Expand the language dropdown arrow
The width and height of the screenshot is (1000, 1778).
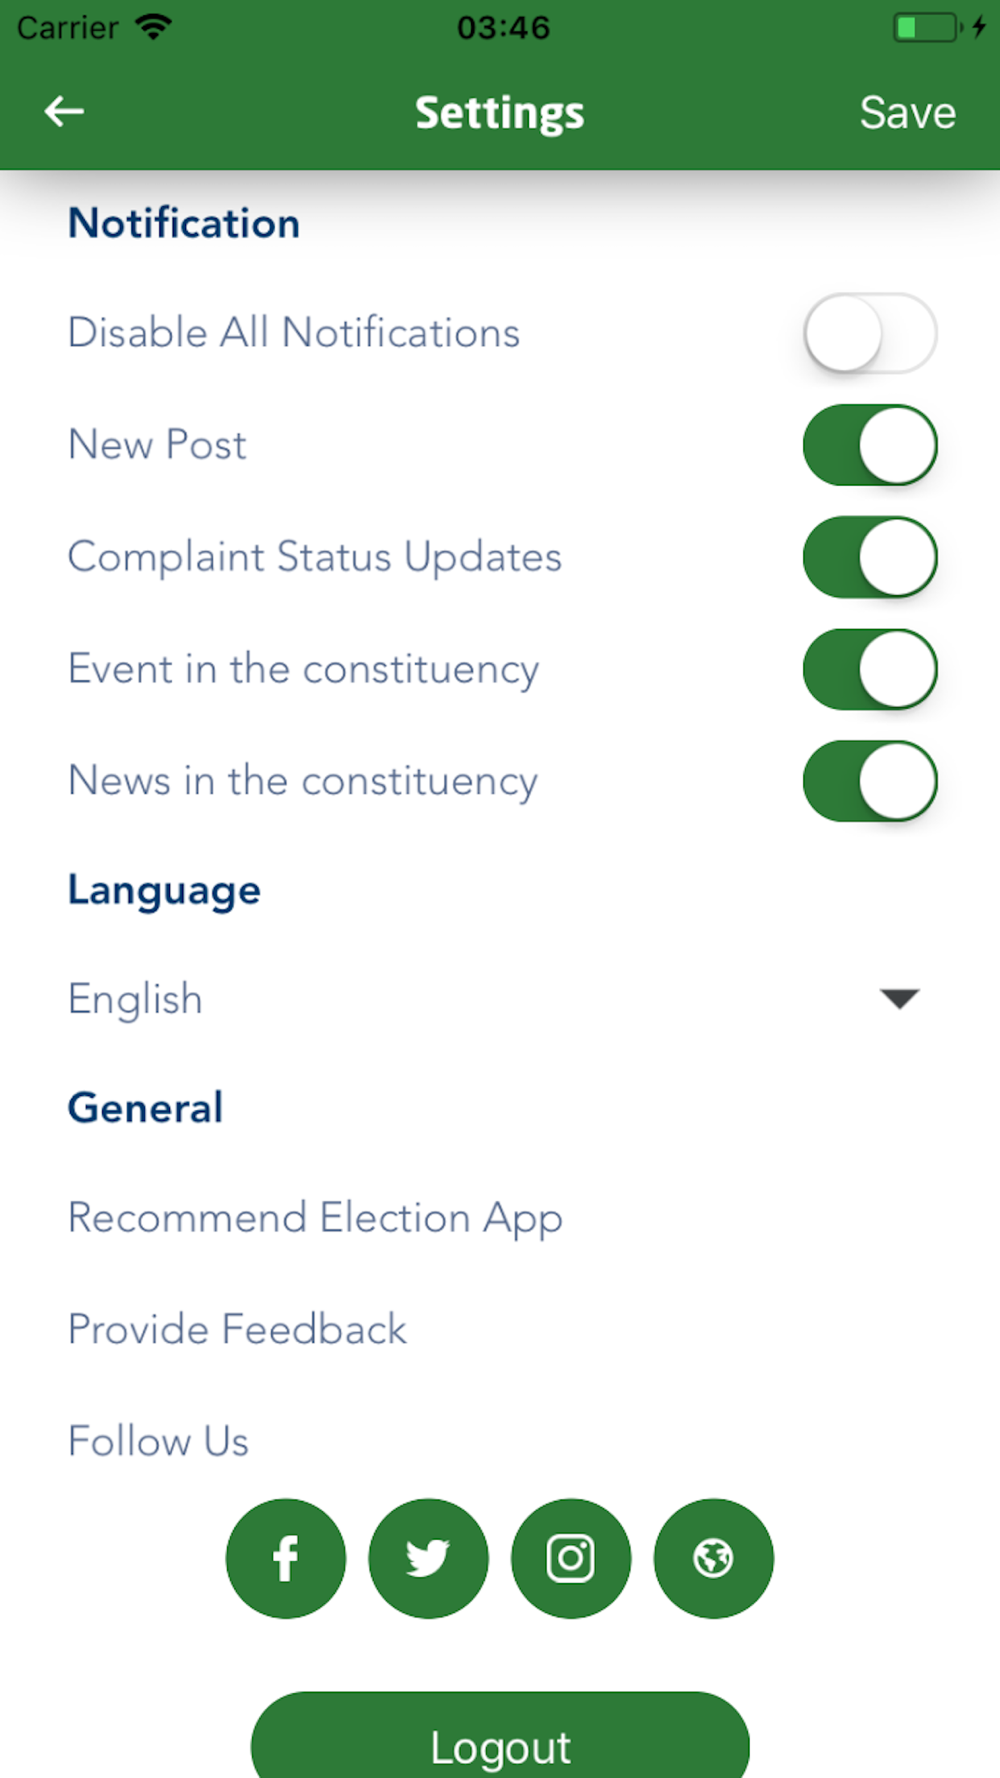[899, 998]
